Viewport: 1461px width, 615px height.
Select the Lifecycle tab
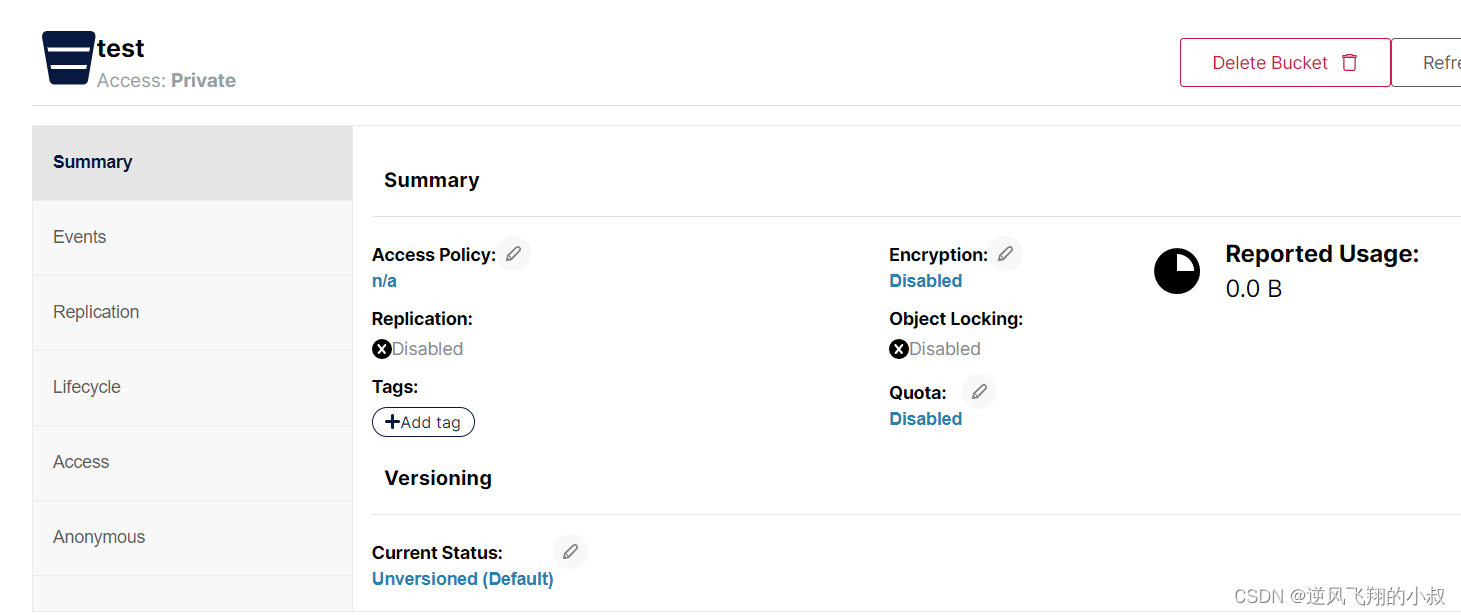click(x=192, y=388)
